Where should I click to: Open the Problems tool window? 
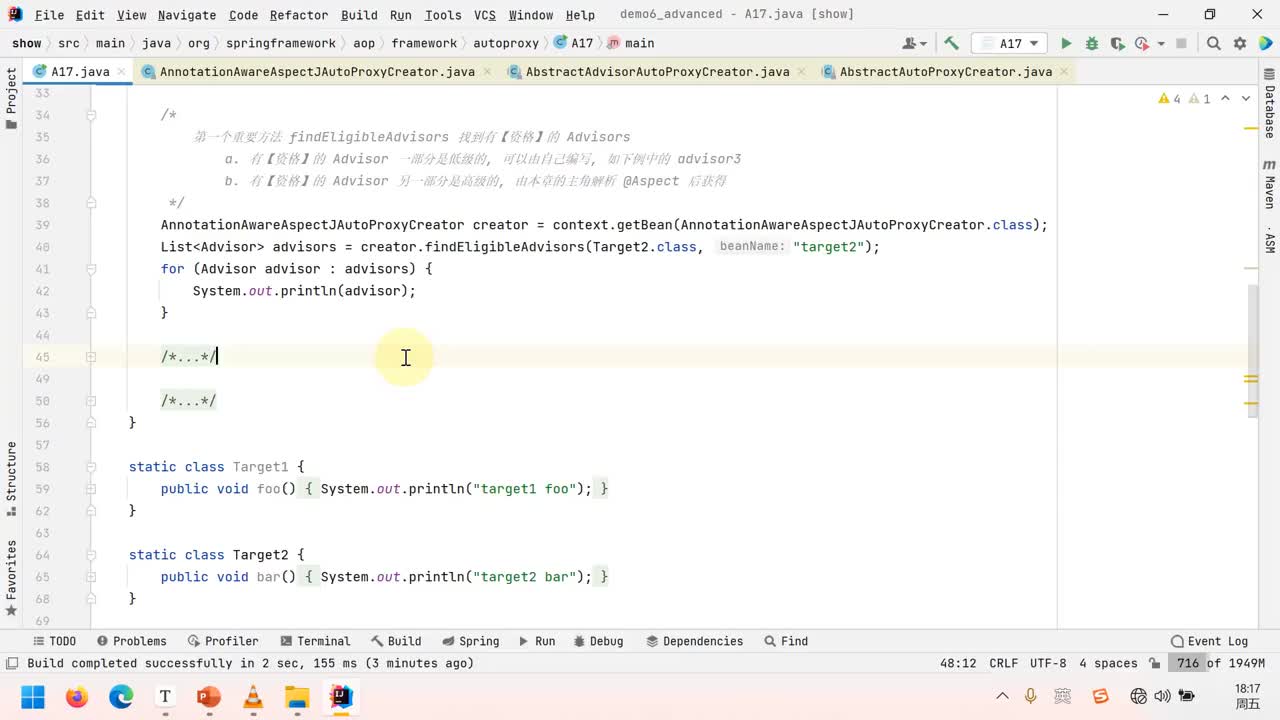click(131, 641)
